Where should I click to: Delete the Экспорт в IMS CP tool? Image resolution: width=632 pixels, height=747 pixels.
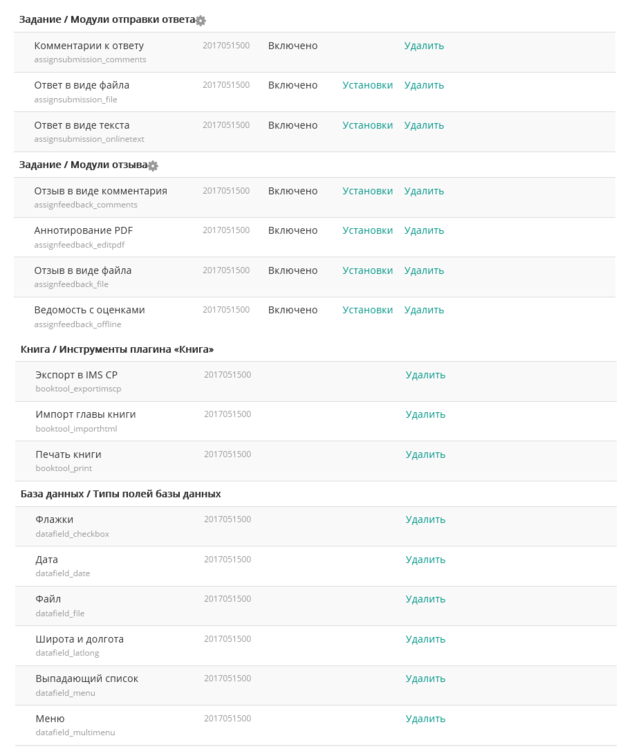click(x=425, y=375)
